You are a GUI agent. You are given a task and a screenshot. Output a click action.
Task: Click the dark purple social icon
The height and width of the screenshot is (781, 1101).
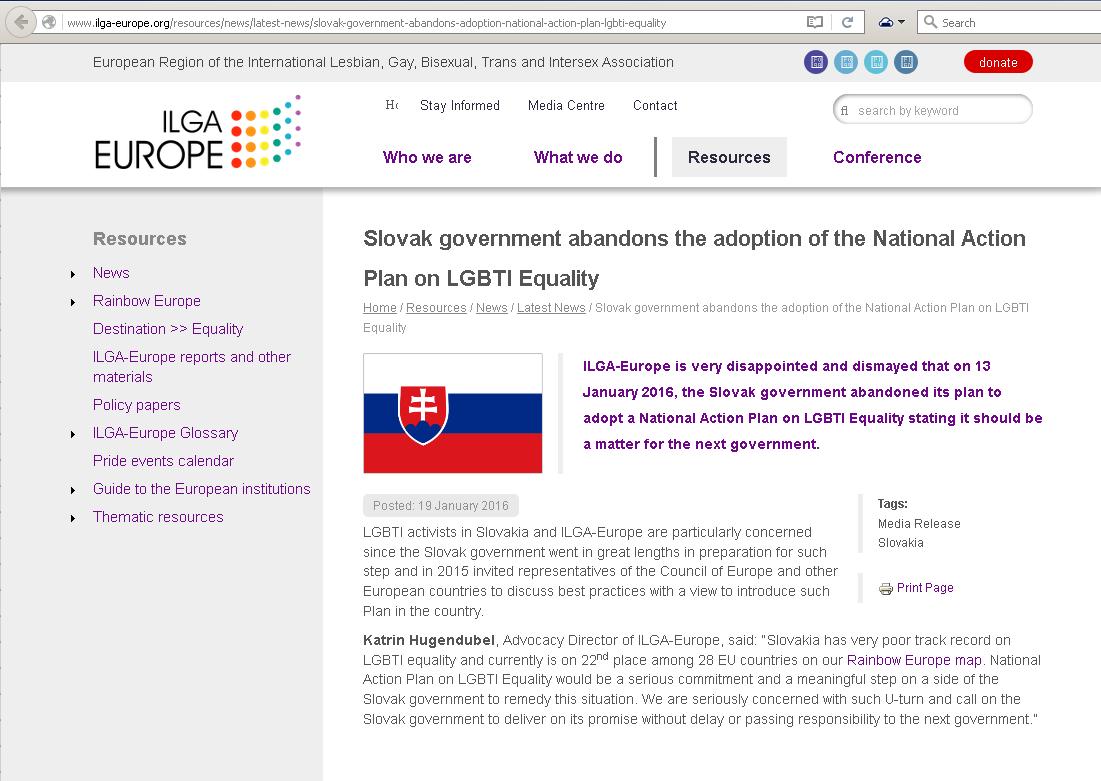pyautogui.click(x=816, y=62)
